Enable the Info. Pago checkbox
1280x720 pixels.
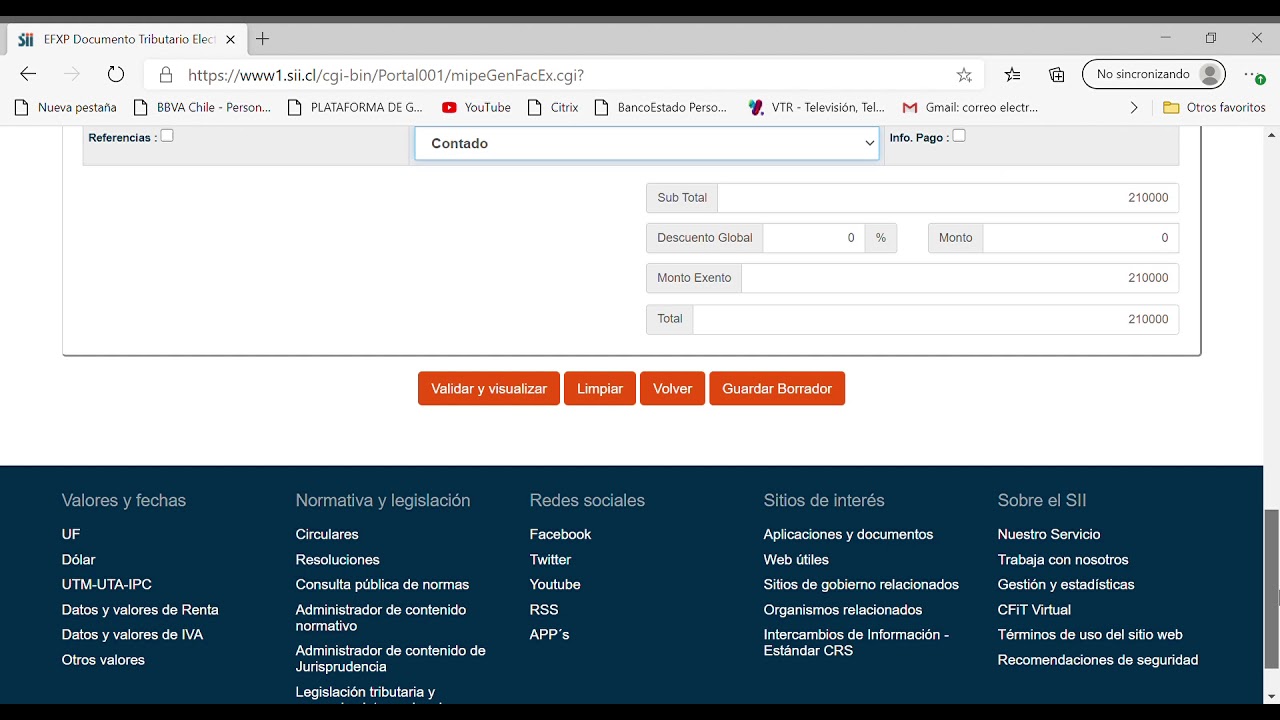[959, 136]
